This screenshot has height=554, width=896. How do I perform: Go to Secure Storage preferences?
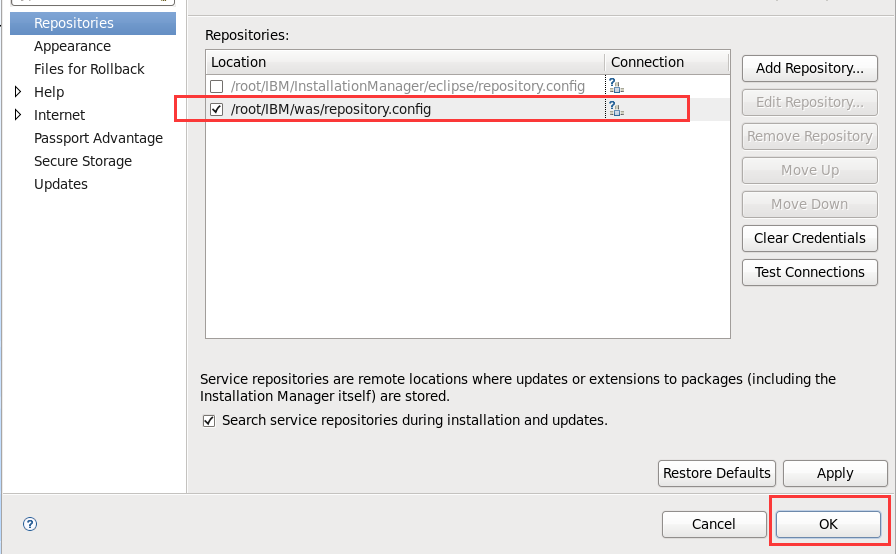pyautogui.click(x=83, y=161)
